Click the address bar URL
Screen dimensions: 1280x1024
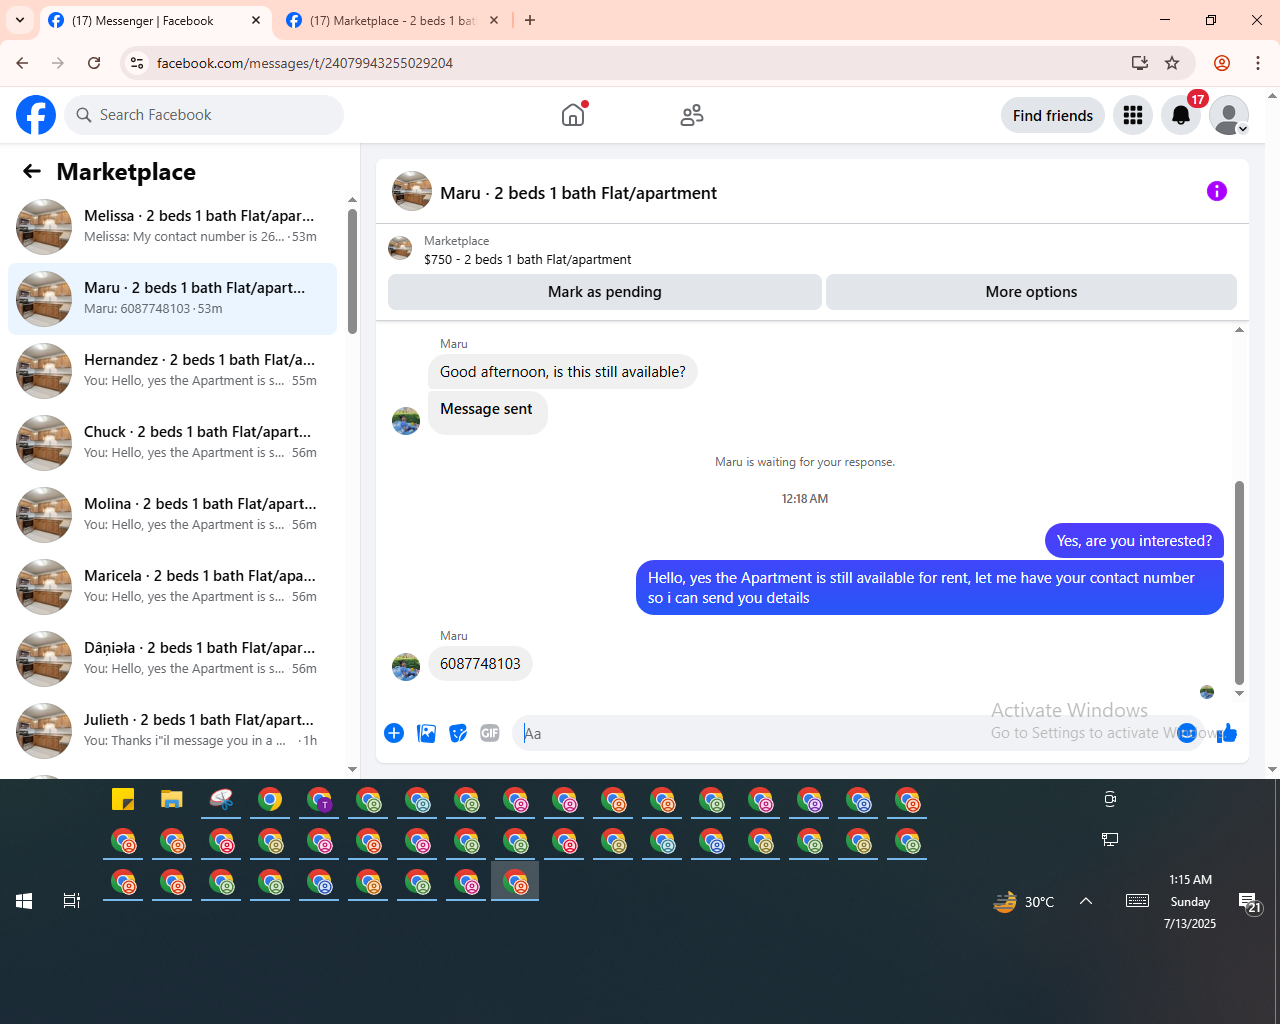[x=305, y=63]
